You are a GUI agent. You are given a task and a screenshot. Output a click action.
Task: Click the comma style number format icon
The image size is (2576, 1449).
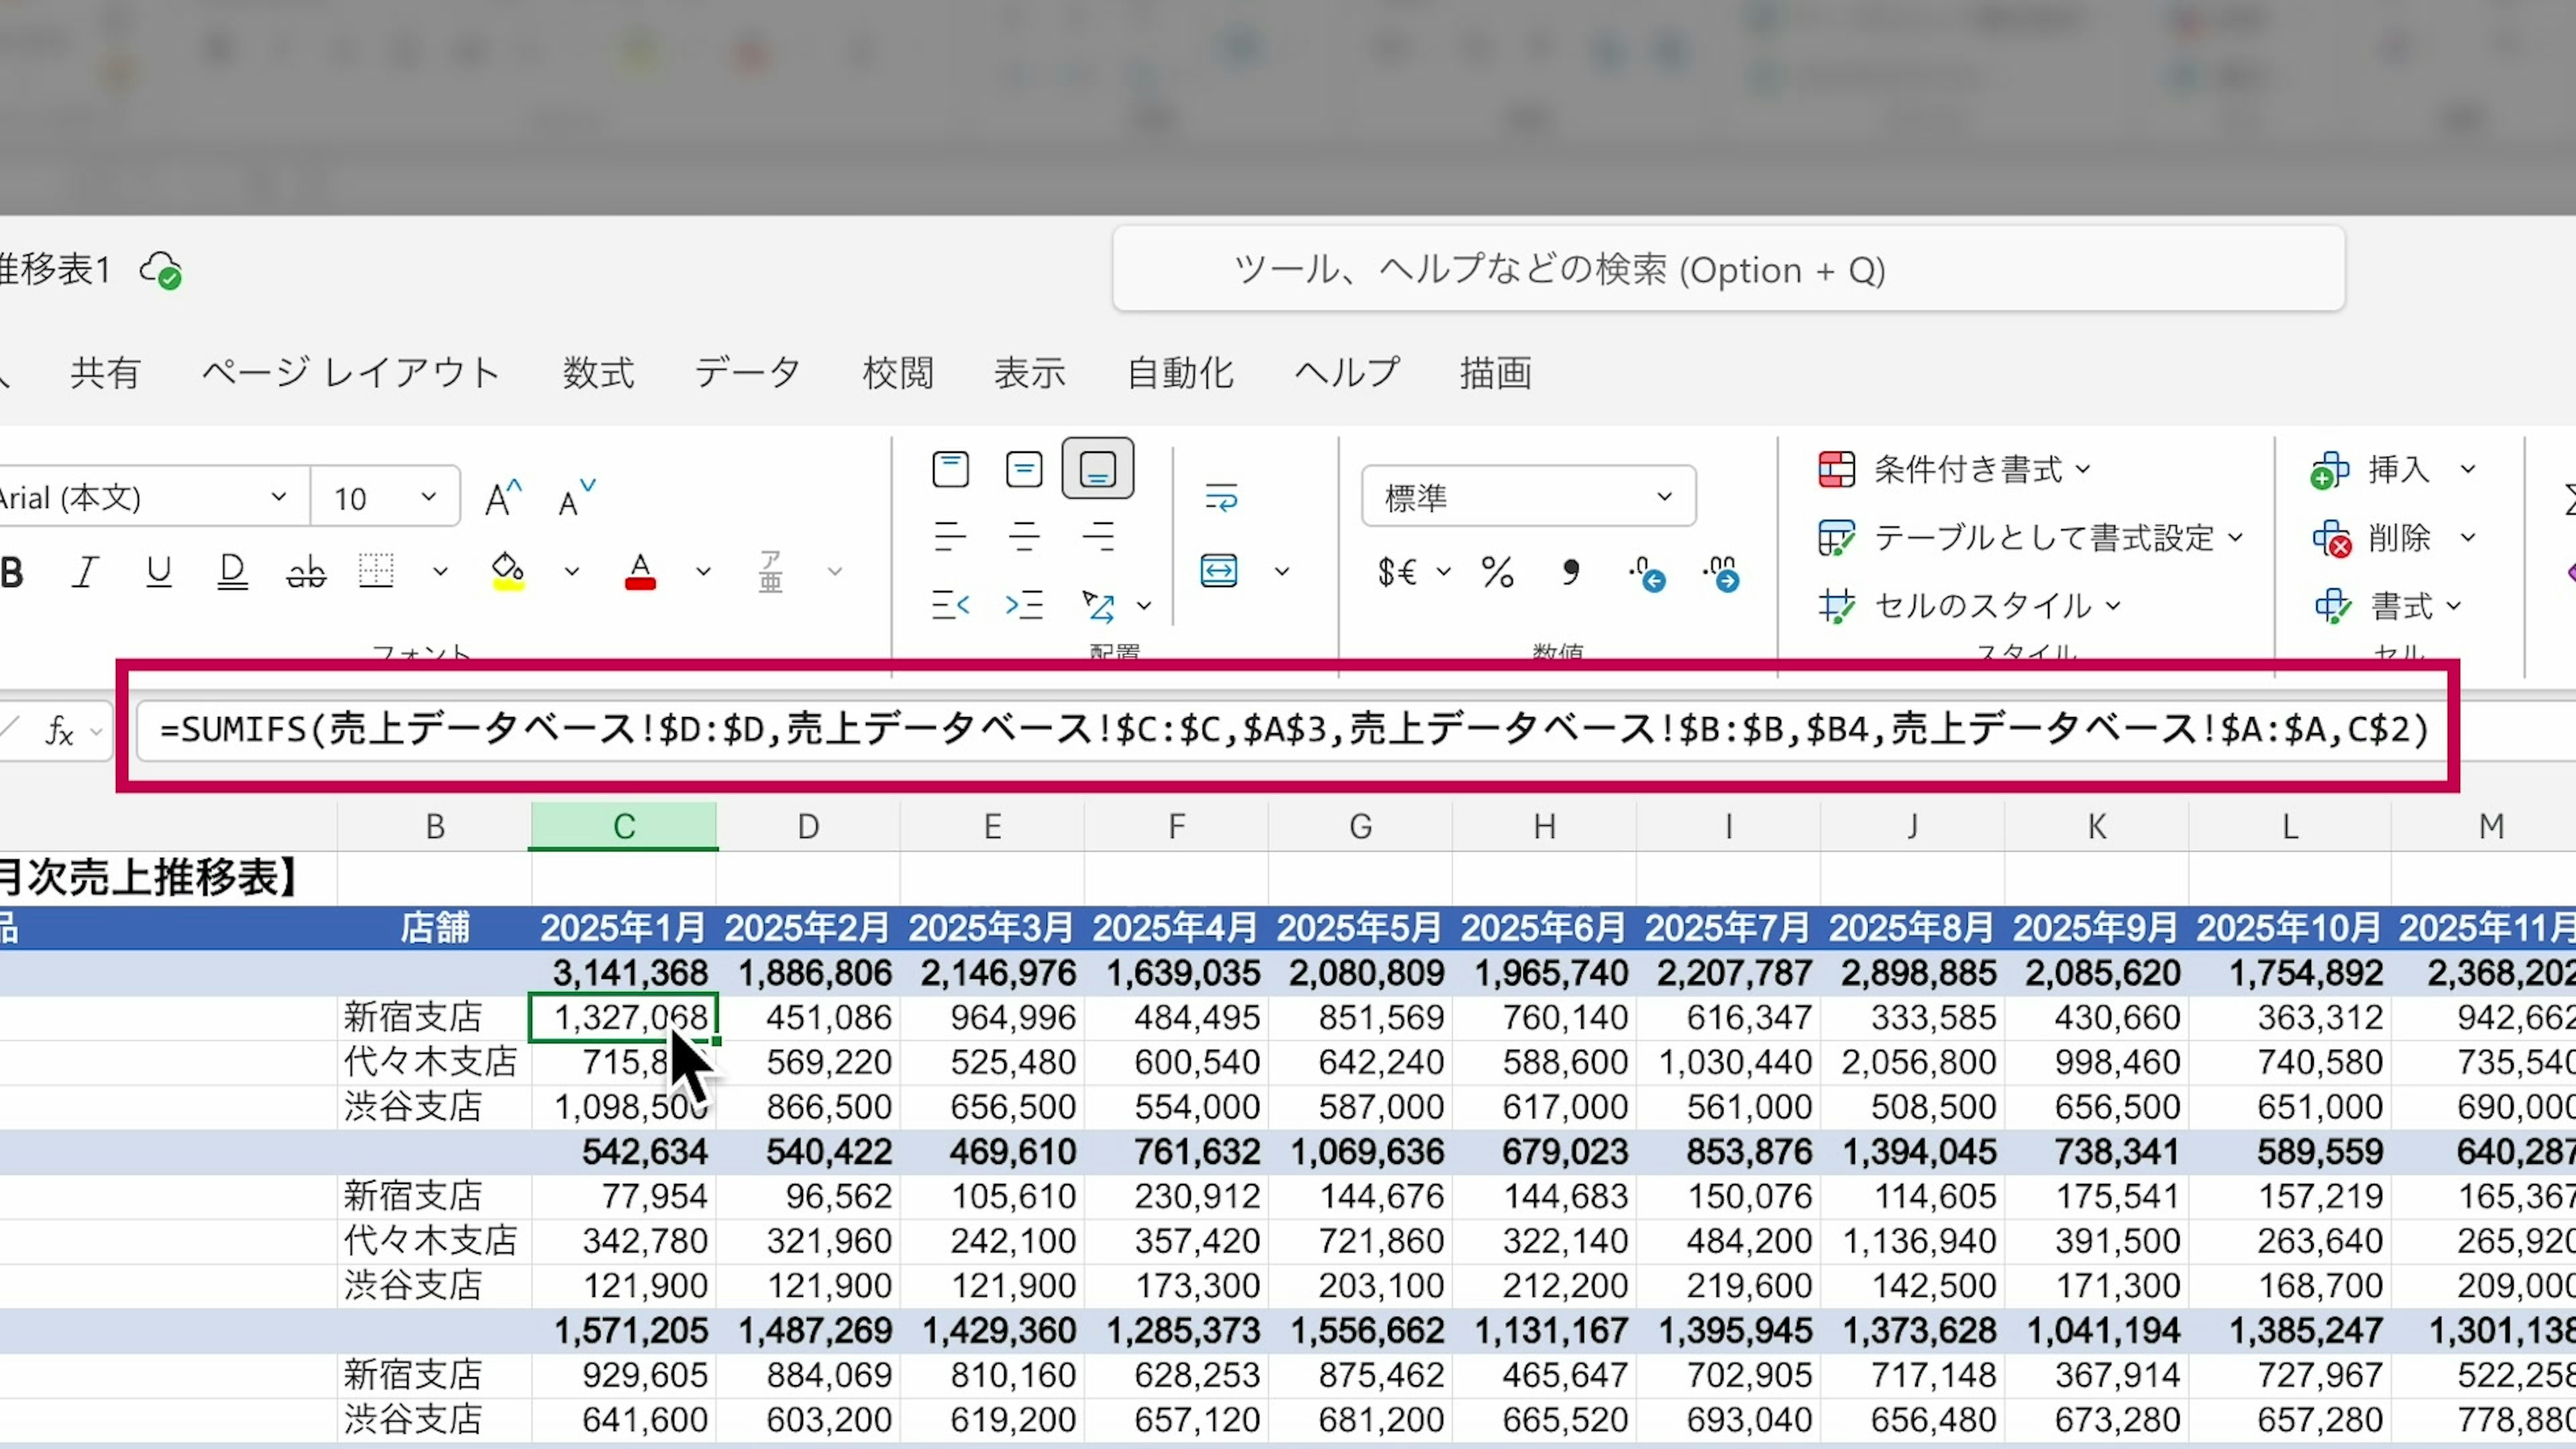point(1570,573)
